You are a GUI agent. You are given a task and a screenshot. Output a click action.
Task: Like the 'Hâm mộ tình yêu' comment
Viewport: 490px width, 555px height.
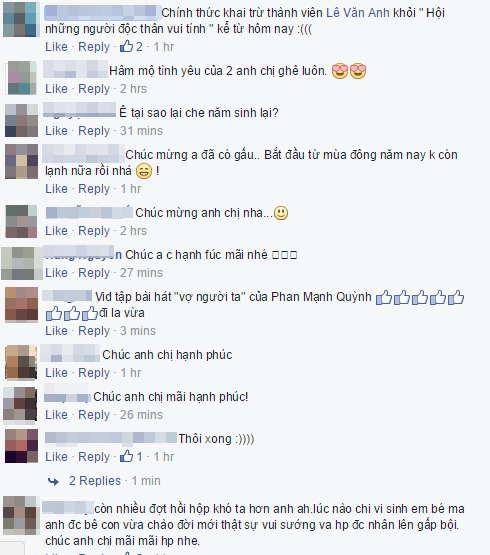tap(56, 88)
